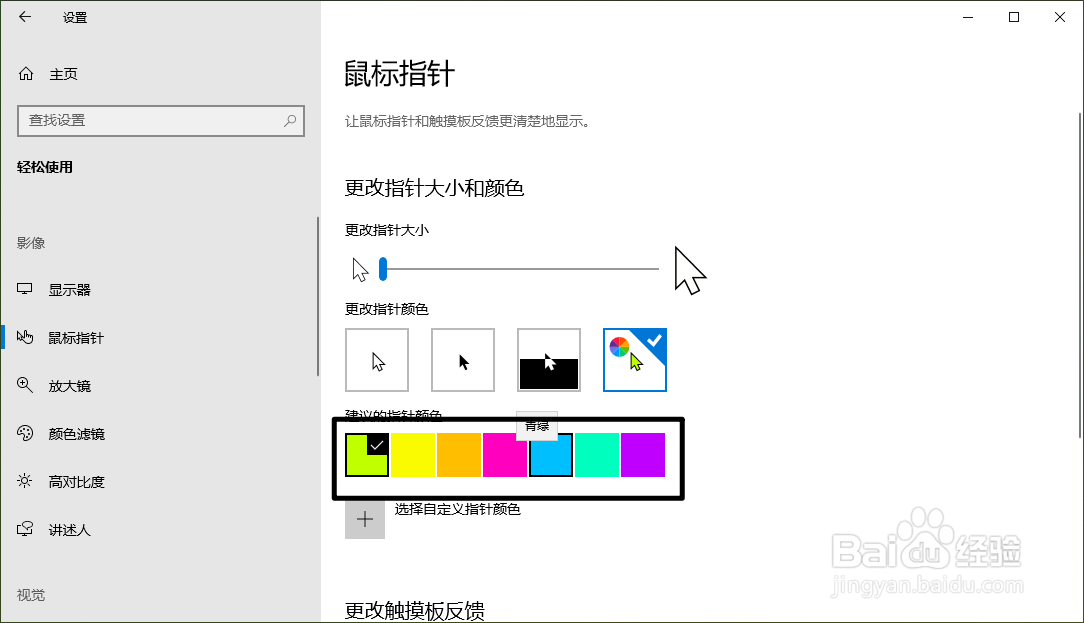Click the 轻松使用 section title
1084x623 pixels.
point(45,167)
